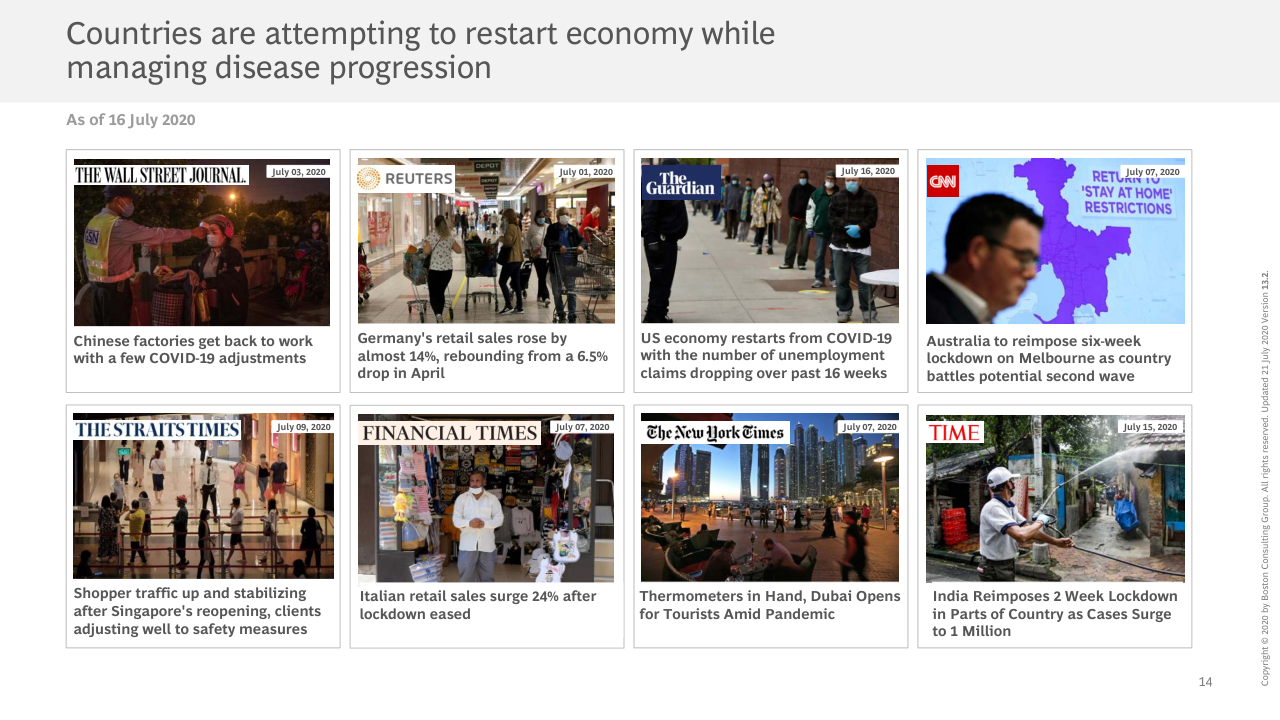The image size is (1280, 720).
Task: Open Germany's retail sales headline
Action: pos(482,356)
